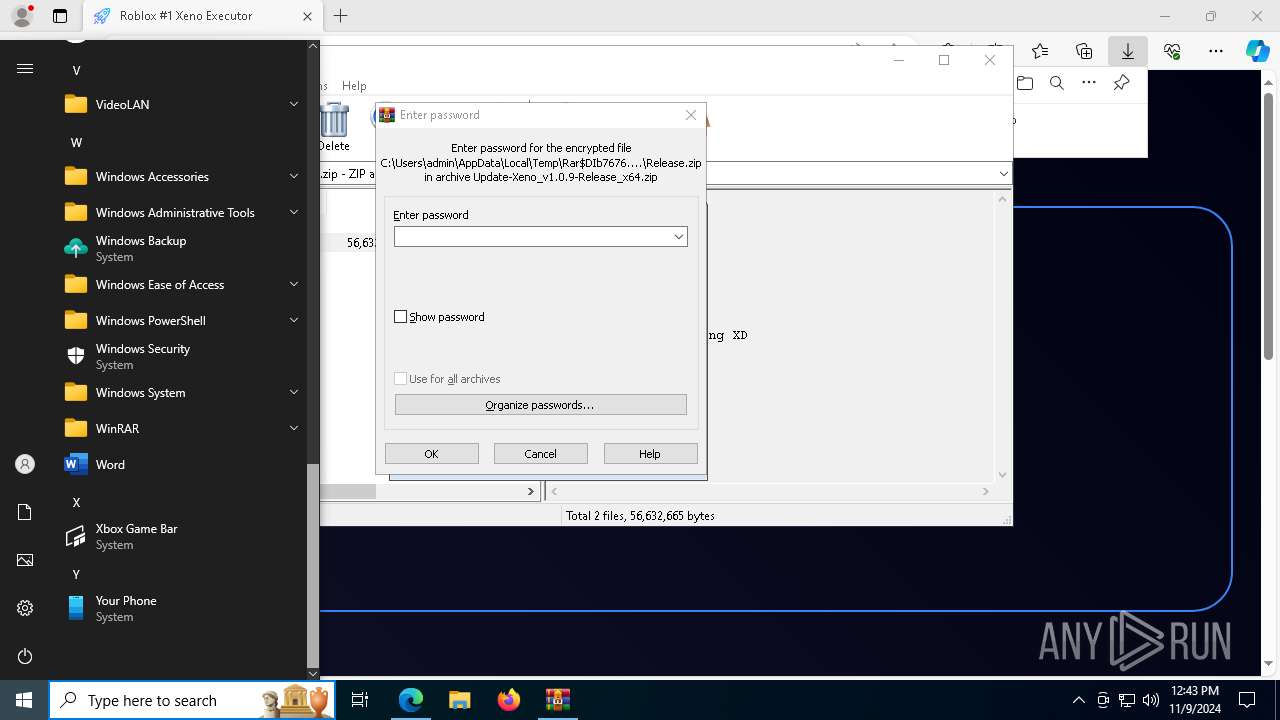
Task: Open Pictures icon in Start rail
Action: click(x=25, y=560)
